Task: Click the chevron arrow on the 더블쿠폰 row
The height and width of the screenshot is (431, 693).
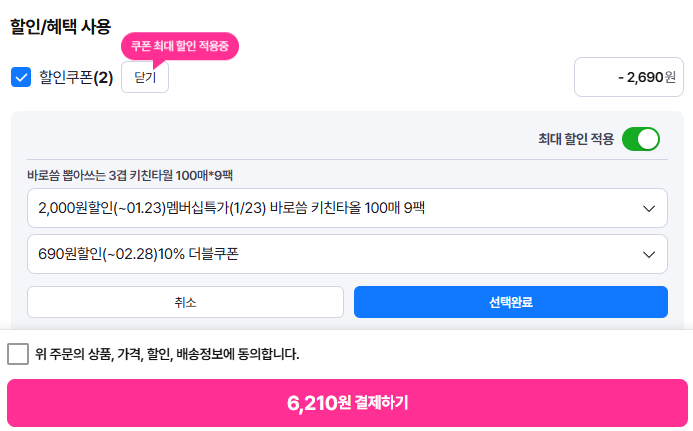Action: (x=647, y=254)
